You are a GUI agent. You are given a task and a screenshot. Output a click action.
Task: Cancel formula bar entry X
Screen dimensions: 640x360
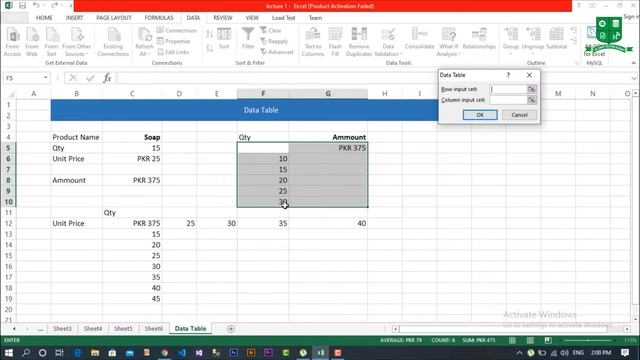point(73,78)
